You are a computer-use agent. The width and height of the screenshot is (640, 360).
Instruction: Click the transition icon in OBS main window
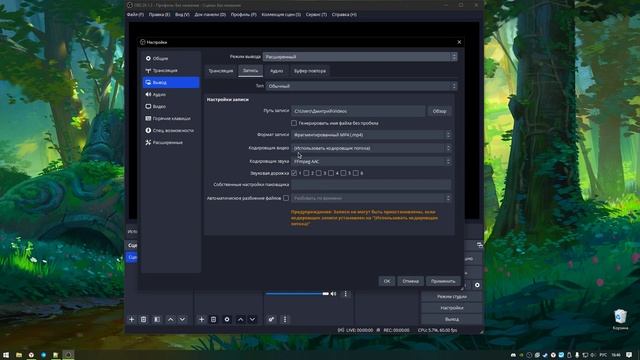point(480,244)
